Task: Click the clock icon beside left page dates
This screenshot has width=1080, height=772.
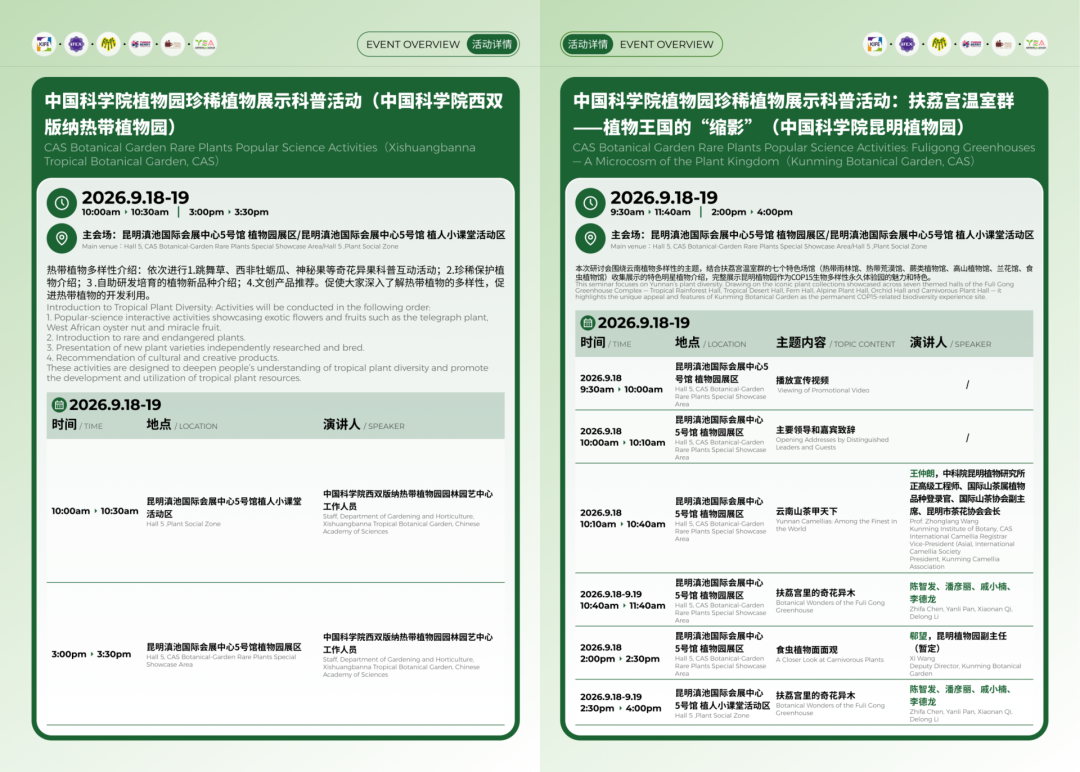Action: point(61,203)
